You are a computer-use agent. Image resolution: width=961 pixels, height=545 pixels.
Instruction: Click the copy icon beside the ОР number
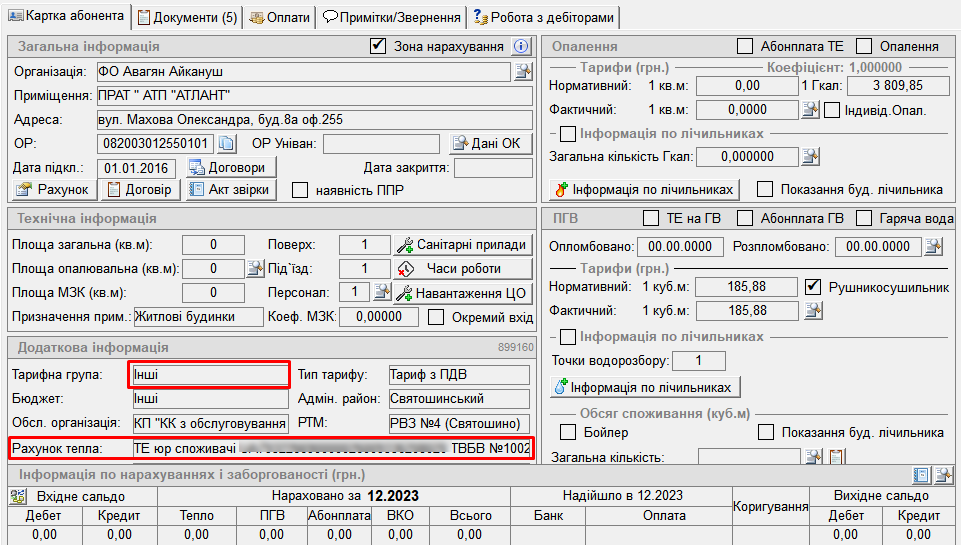pyautogui.click(x=226, y=144)
